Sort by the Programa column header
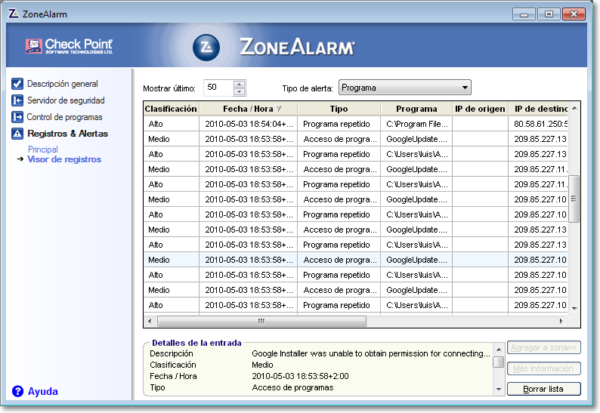Screen dimensions: 600x413 pos(416,109)
